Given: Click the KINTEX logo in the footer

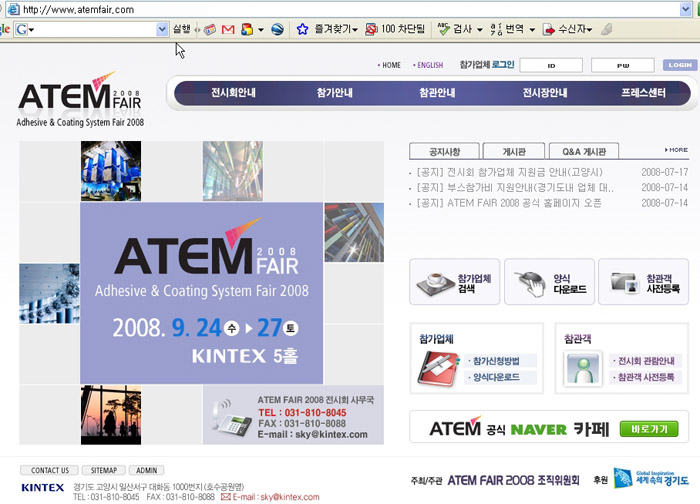Looking at the screenshot, I should point(43,487).
